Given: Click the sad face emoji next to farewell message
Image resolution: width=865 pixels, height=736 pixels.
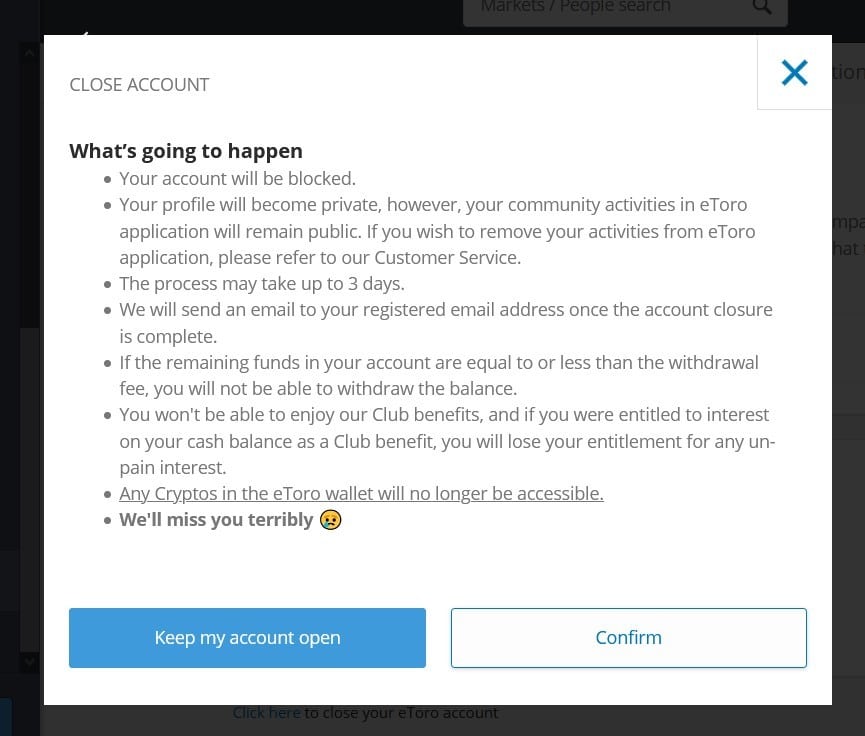Looking at the screenshot, I should point(330,519).
